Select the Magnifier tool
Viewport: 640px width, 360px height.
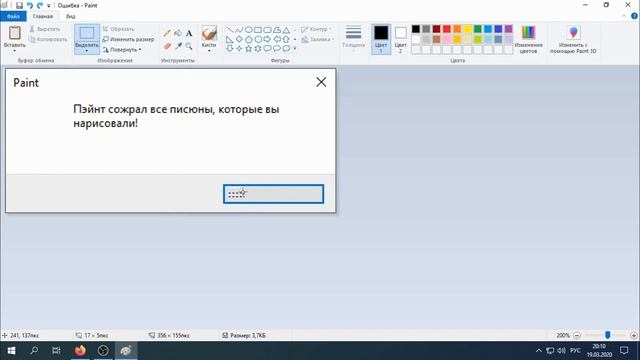click(x=189, y=46)
